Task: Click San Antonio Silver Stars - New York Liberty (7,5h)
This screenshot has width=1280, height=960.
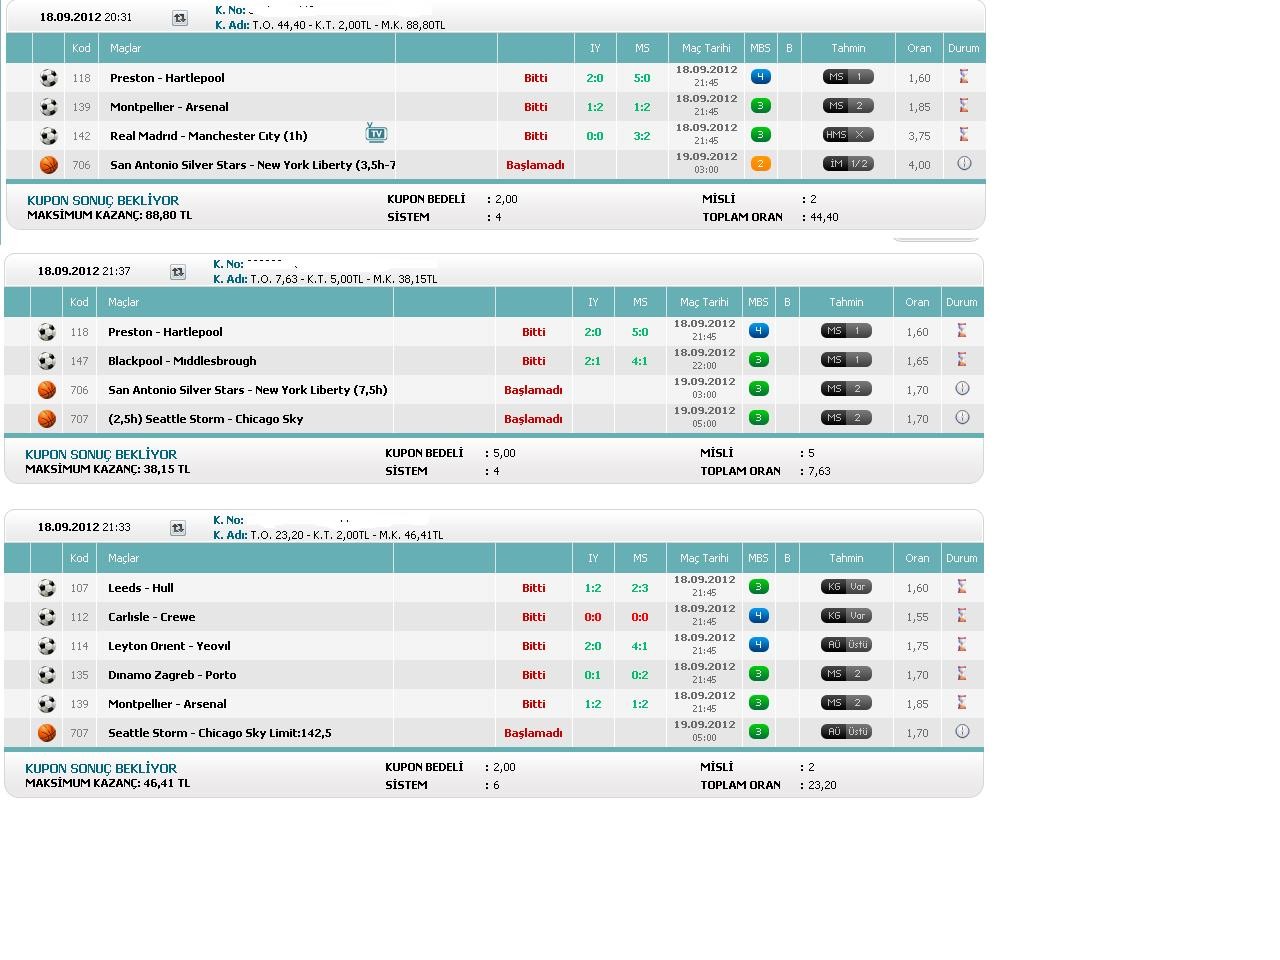Action: [248, 390]
